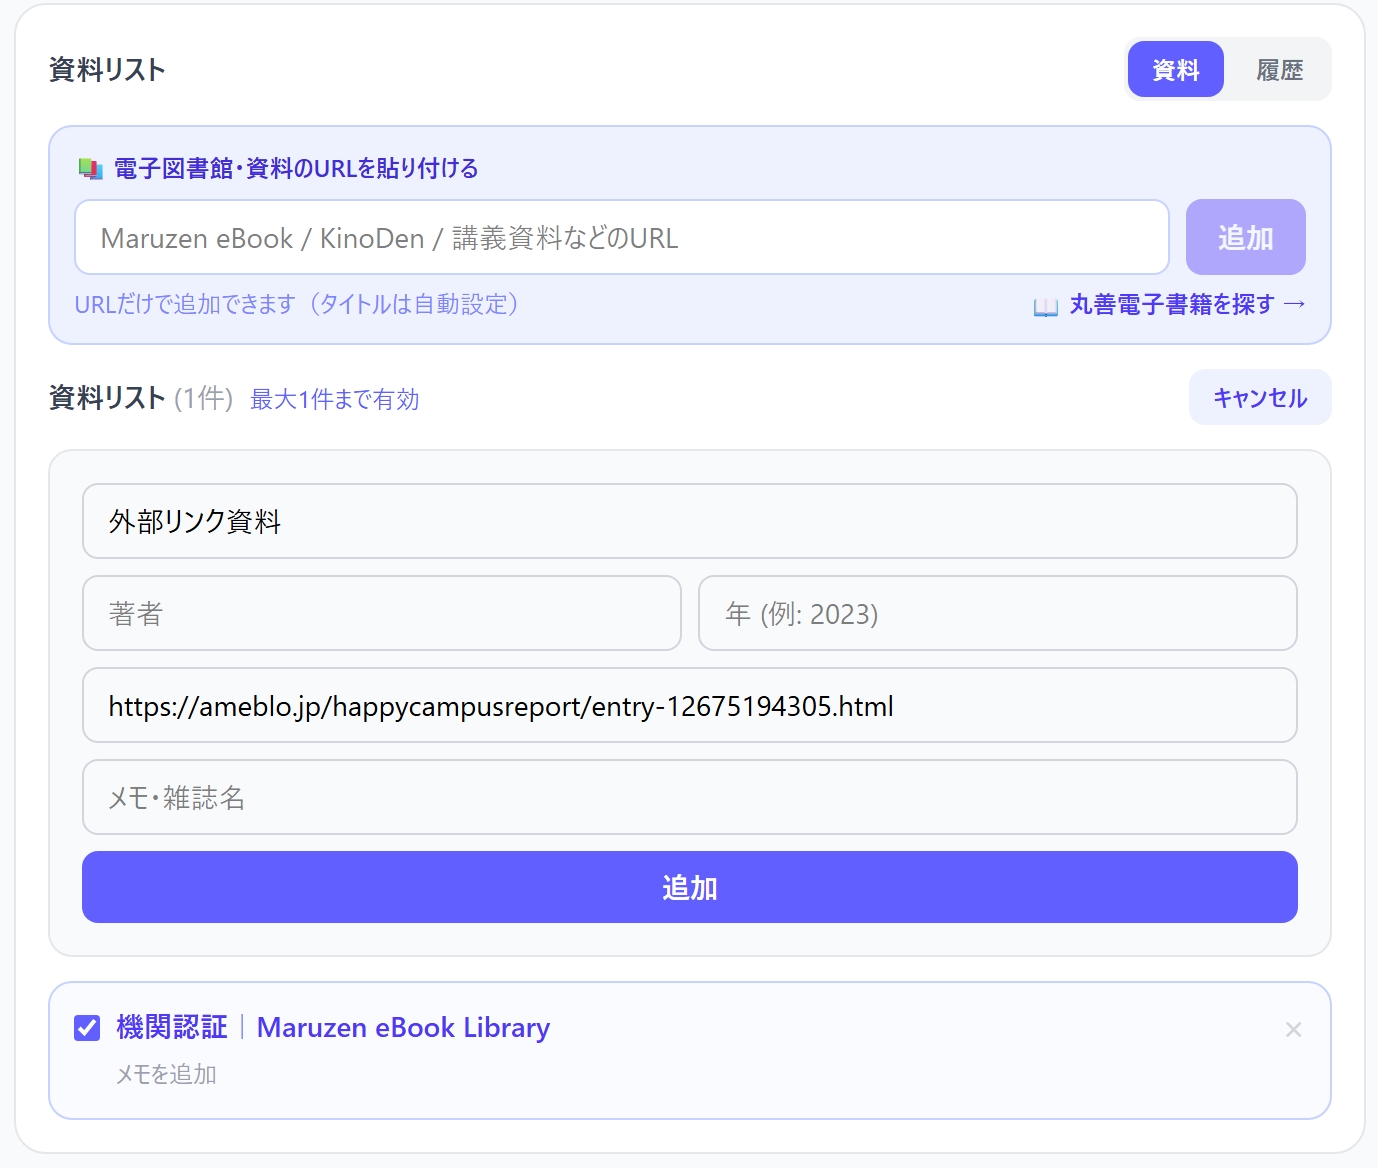Click the books icon beside 電子図書館 heading
1378x1168 pixels.
pos(91,169)
